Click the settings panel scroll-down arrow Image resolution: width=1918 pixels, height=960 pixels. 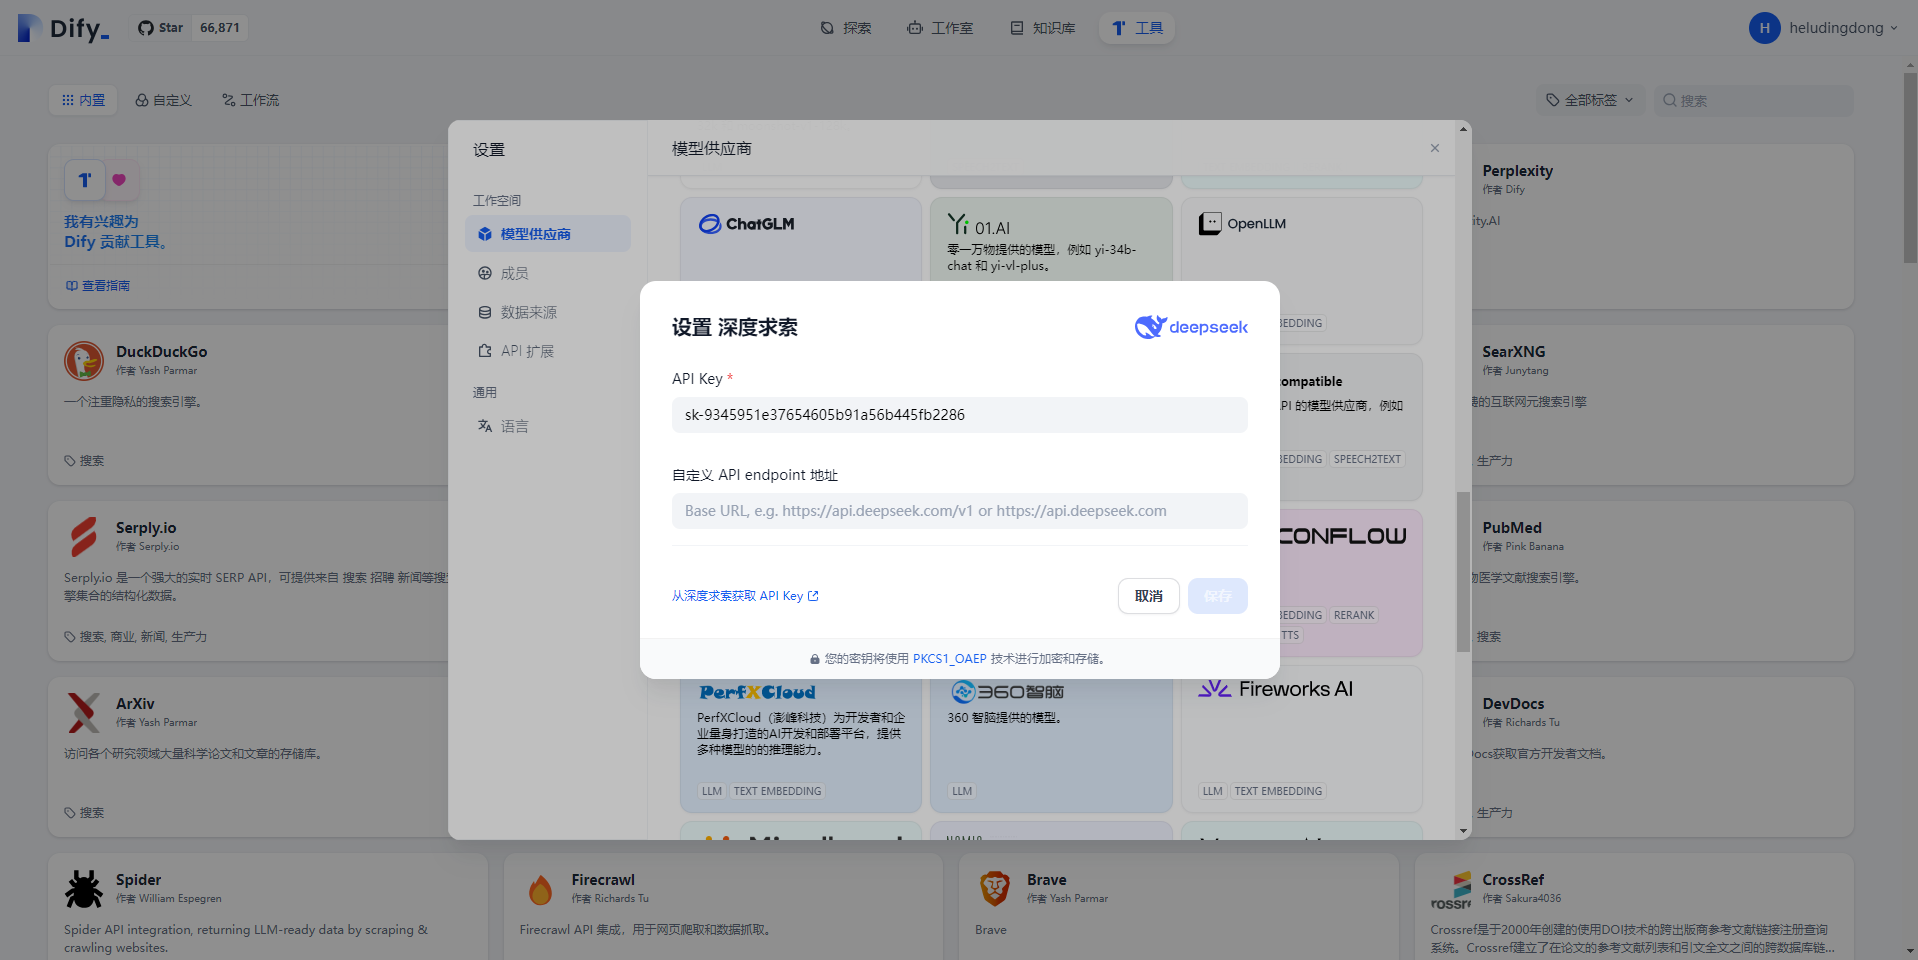1463,831
